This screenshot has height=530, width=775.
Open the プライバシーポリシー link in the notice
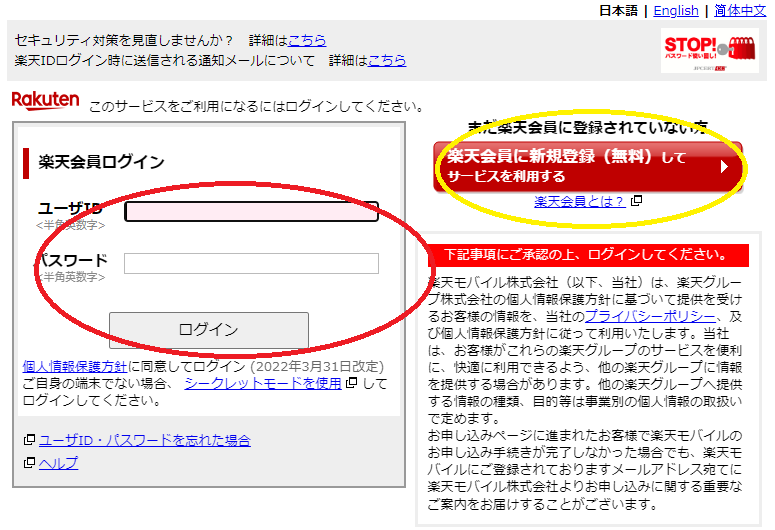[x=655, y=316]
